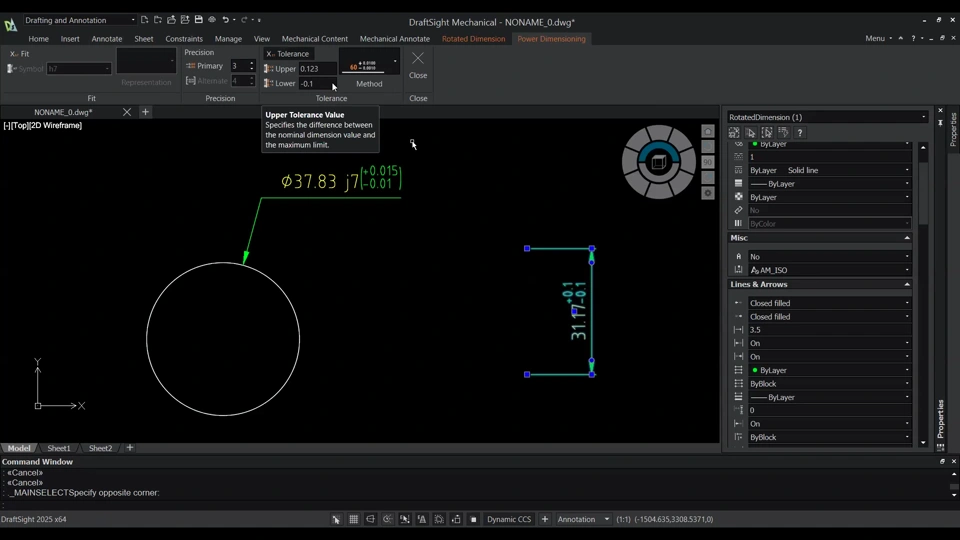Click the Home view icon beside navigation wheel
The height and width of the screenshot is (540, 960).
pyautogui.click(x=708, y=132)
